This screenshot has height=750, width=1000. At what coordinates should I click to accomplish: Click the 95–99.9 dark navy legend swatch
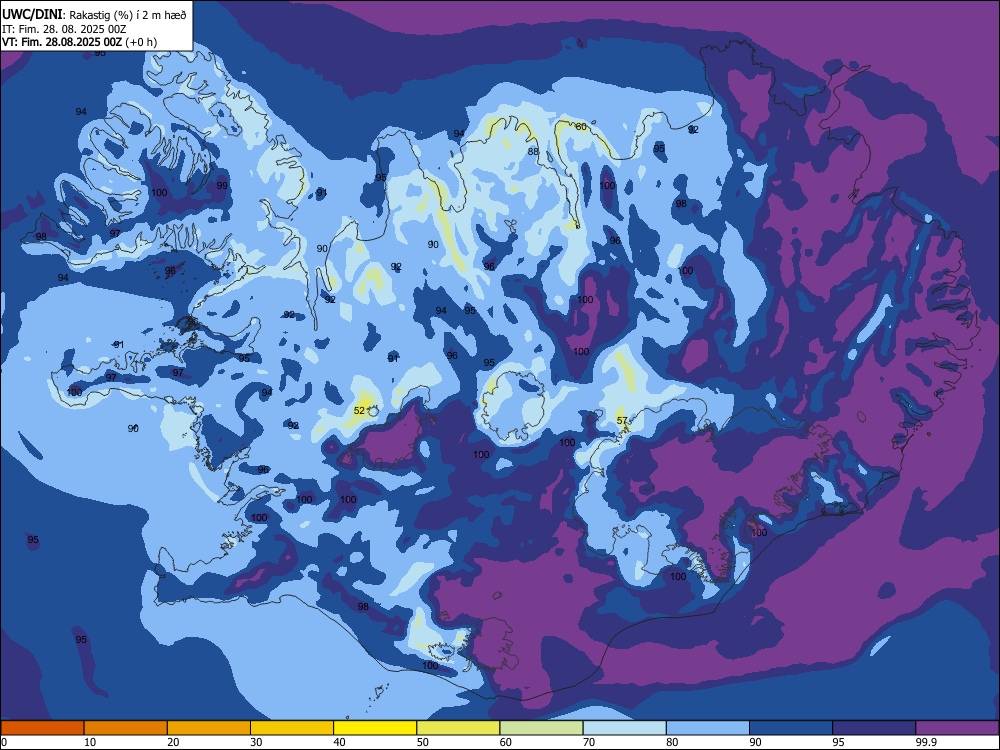point(874,728)
